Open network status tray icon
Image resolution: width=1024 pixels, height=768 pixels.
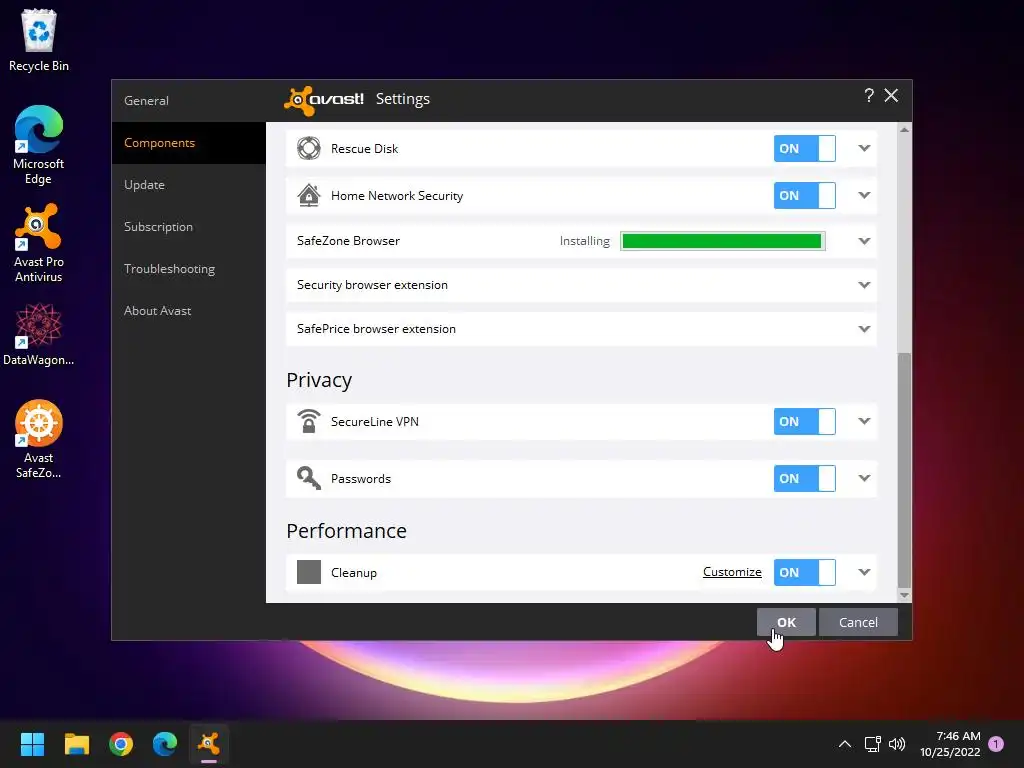pos(872,744)
